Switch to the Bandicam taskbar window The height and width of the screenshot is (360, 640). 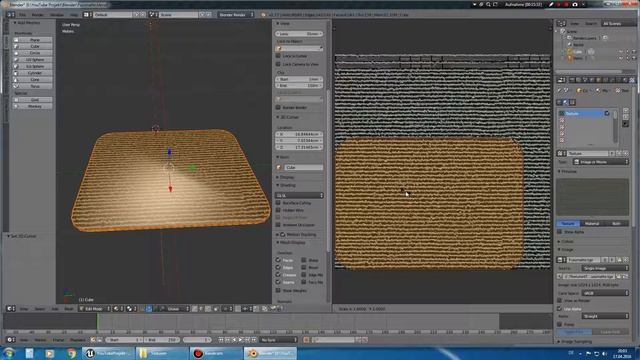coord(216,353)
